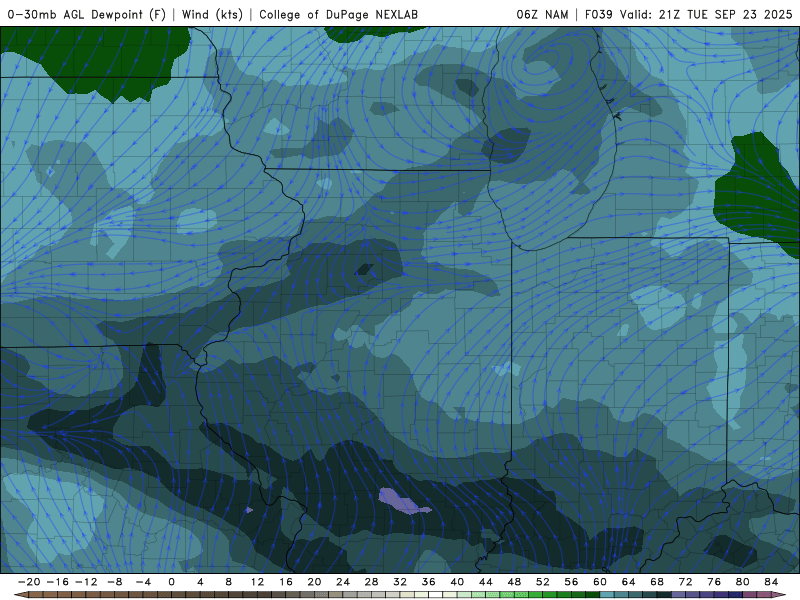Click the 76 legend value

pyautogui.click(x=714, y=582)
